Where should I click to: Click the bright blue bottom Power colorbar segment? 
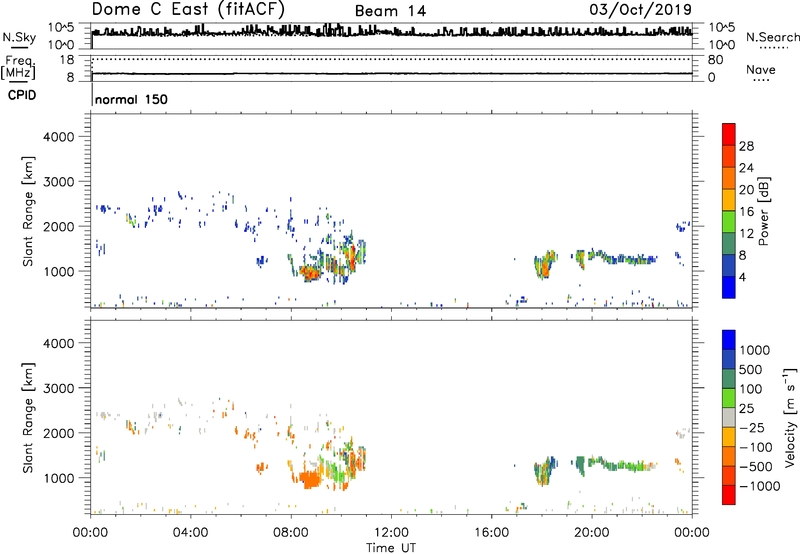729,287
